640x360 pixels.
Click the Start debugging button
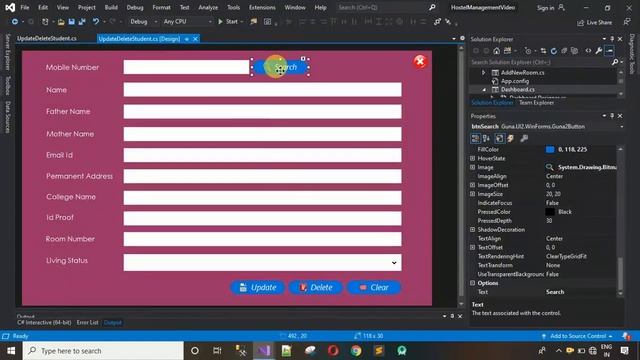click(x=228, y=22)
